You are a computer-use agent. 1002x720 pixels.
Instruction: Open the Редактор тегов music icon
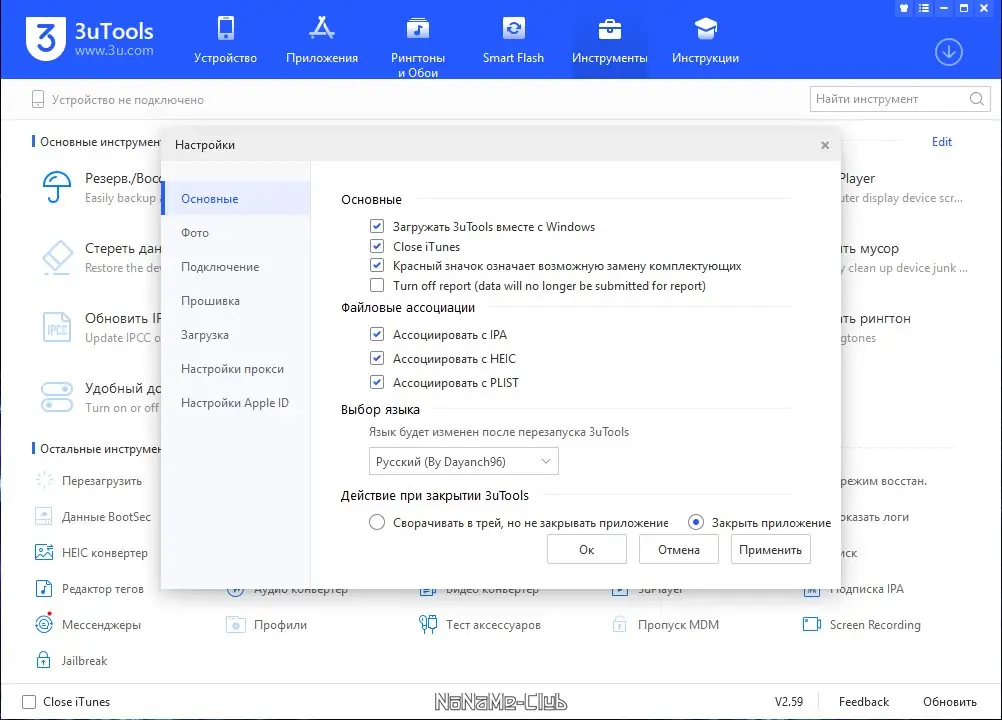click(x=43, y=588)
